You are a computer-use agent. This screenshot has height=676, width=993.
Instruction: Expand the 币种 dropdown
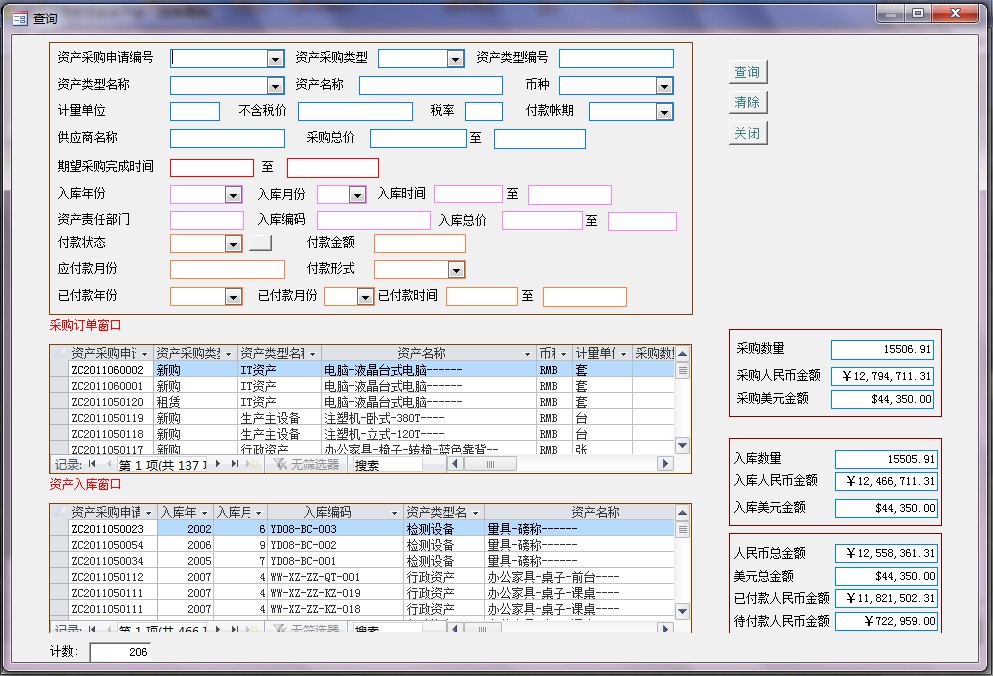(x=664, y=86)
